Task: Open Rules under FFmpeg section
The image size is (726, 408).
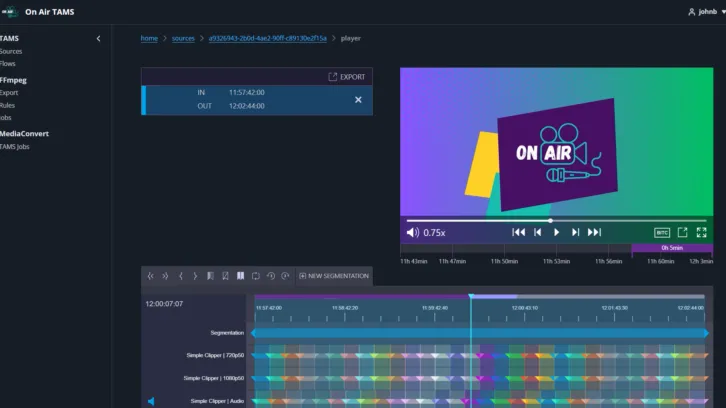Action: (x=9, y=105)
